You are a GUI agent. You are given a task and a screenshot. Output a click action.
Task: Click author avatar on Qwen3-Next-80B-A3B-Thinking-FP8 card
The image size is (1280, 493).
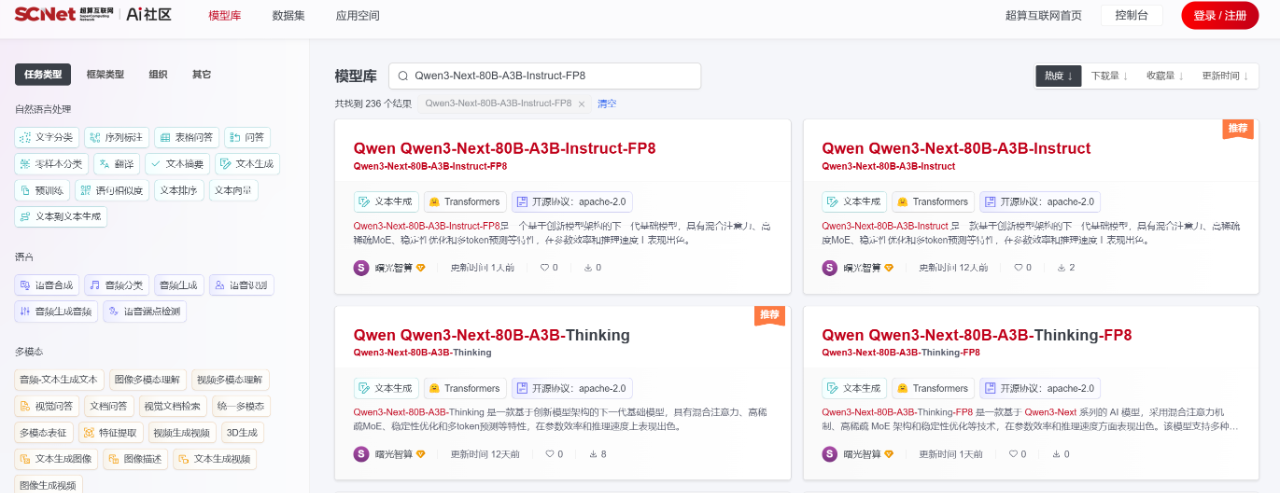(830, 454)
